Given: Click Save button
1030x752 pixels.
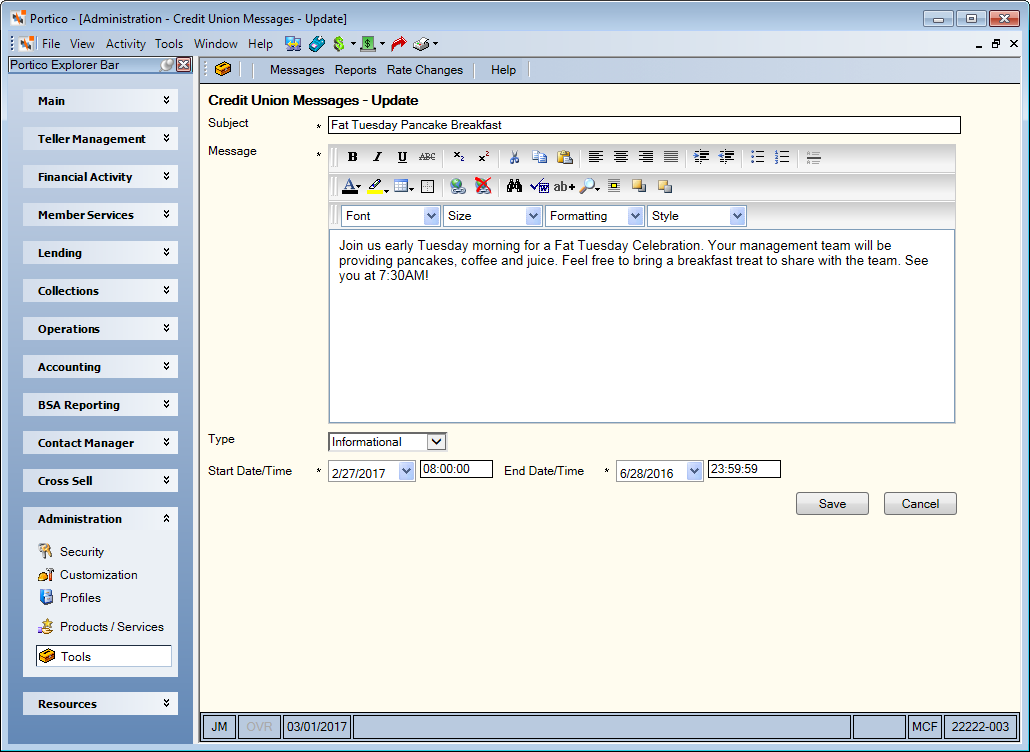Looking at the screenshot, I should 832,504.
